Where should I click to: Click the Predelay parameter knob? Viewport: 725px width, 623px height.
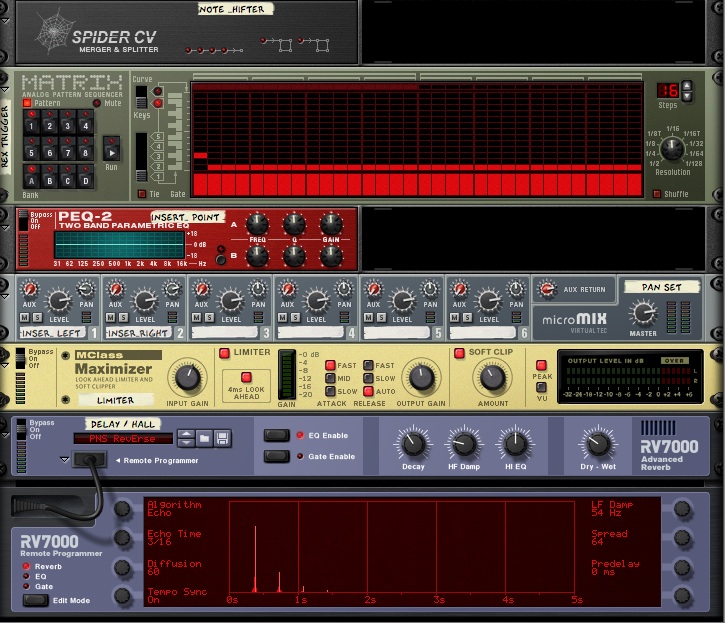point(682,567)
